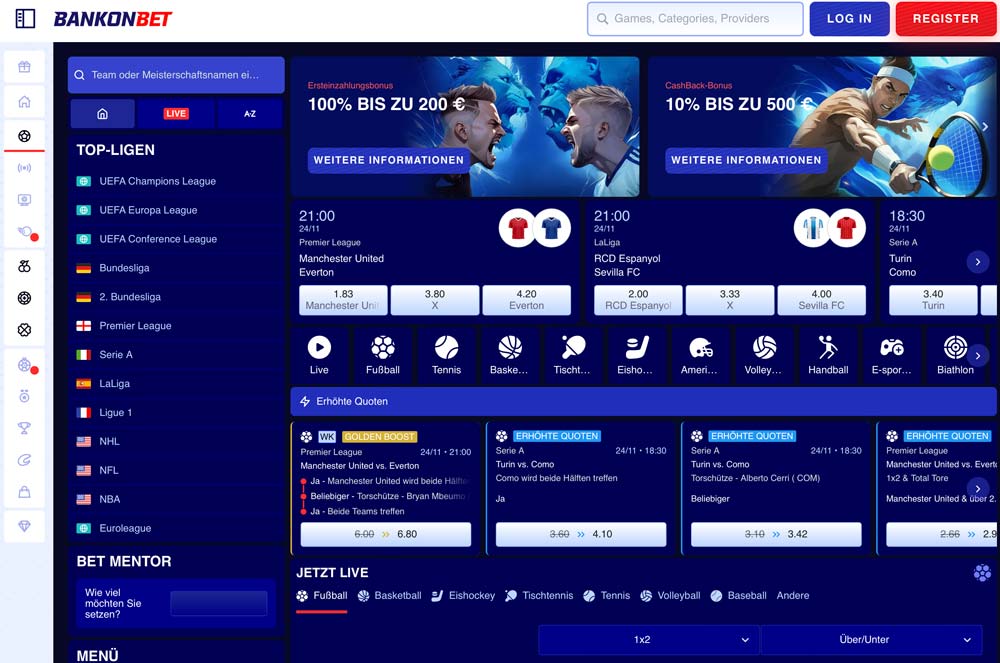Click the home icon in the left sidebar
The height and width of the screenshot is (663, 1000).
pos(24,101)
